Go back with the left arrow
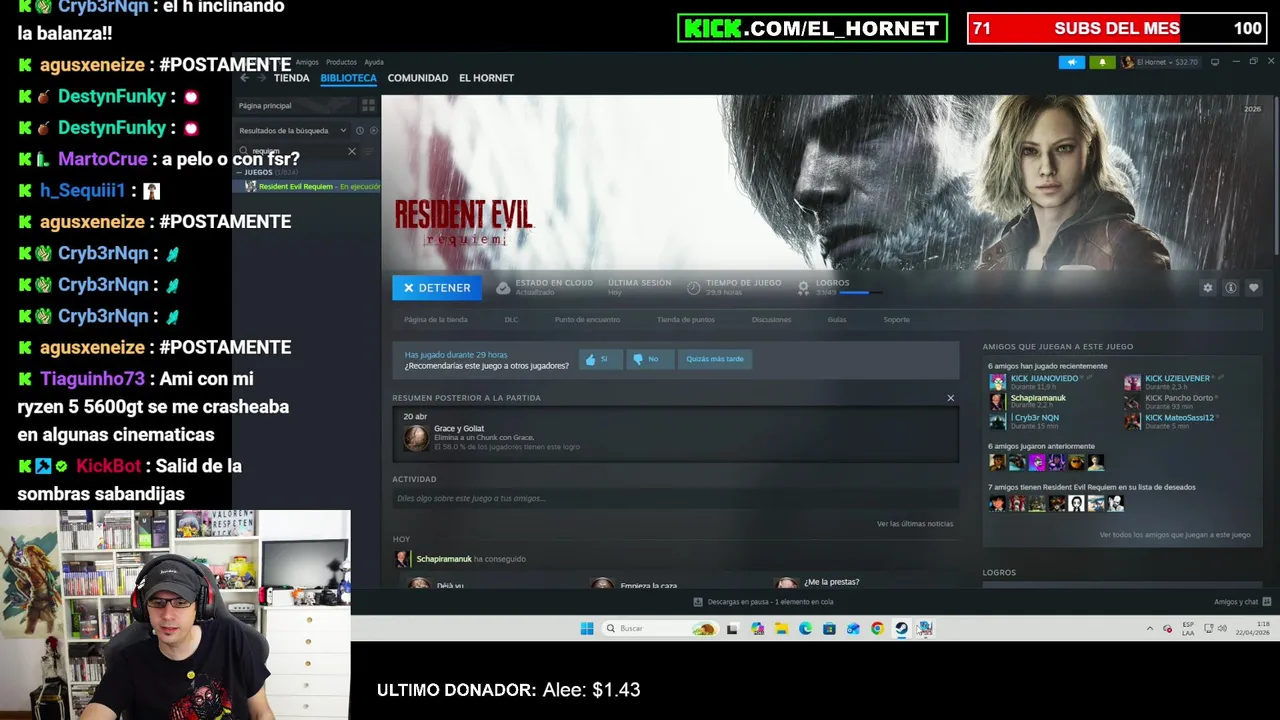1280x720 pixels. point(245,78)
